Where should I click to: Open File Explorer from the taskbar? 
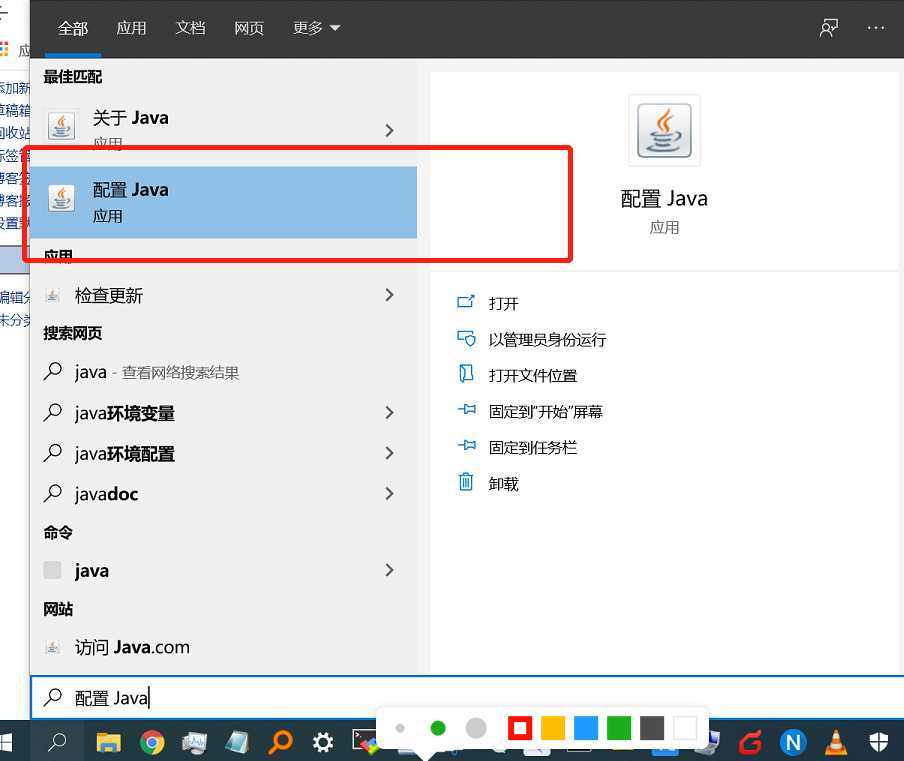[x=108, y=743]
